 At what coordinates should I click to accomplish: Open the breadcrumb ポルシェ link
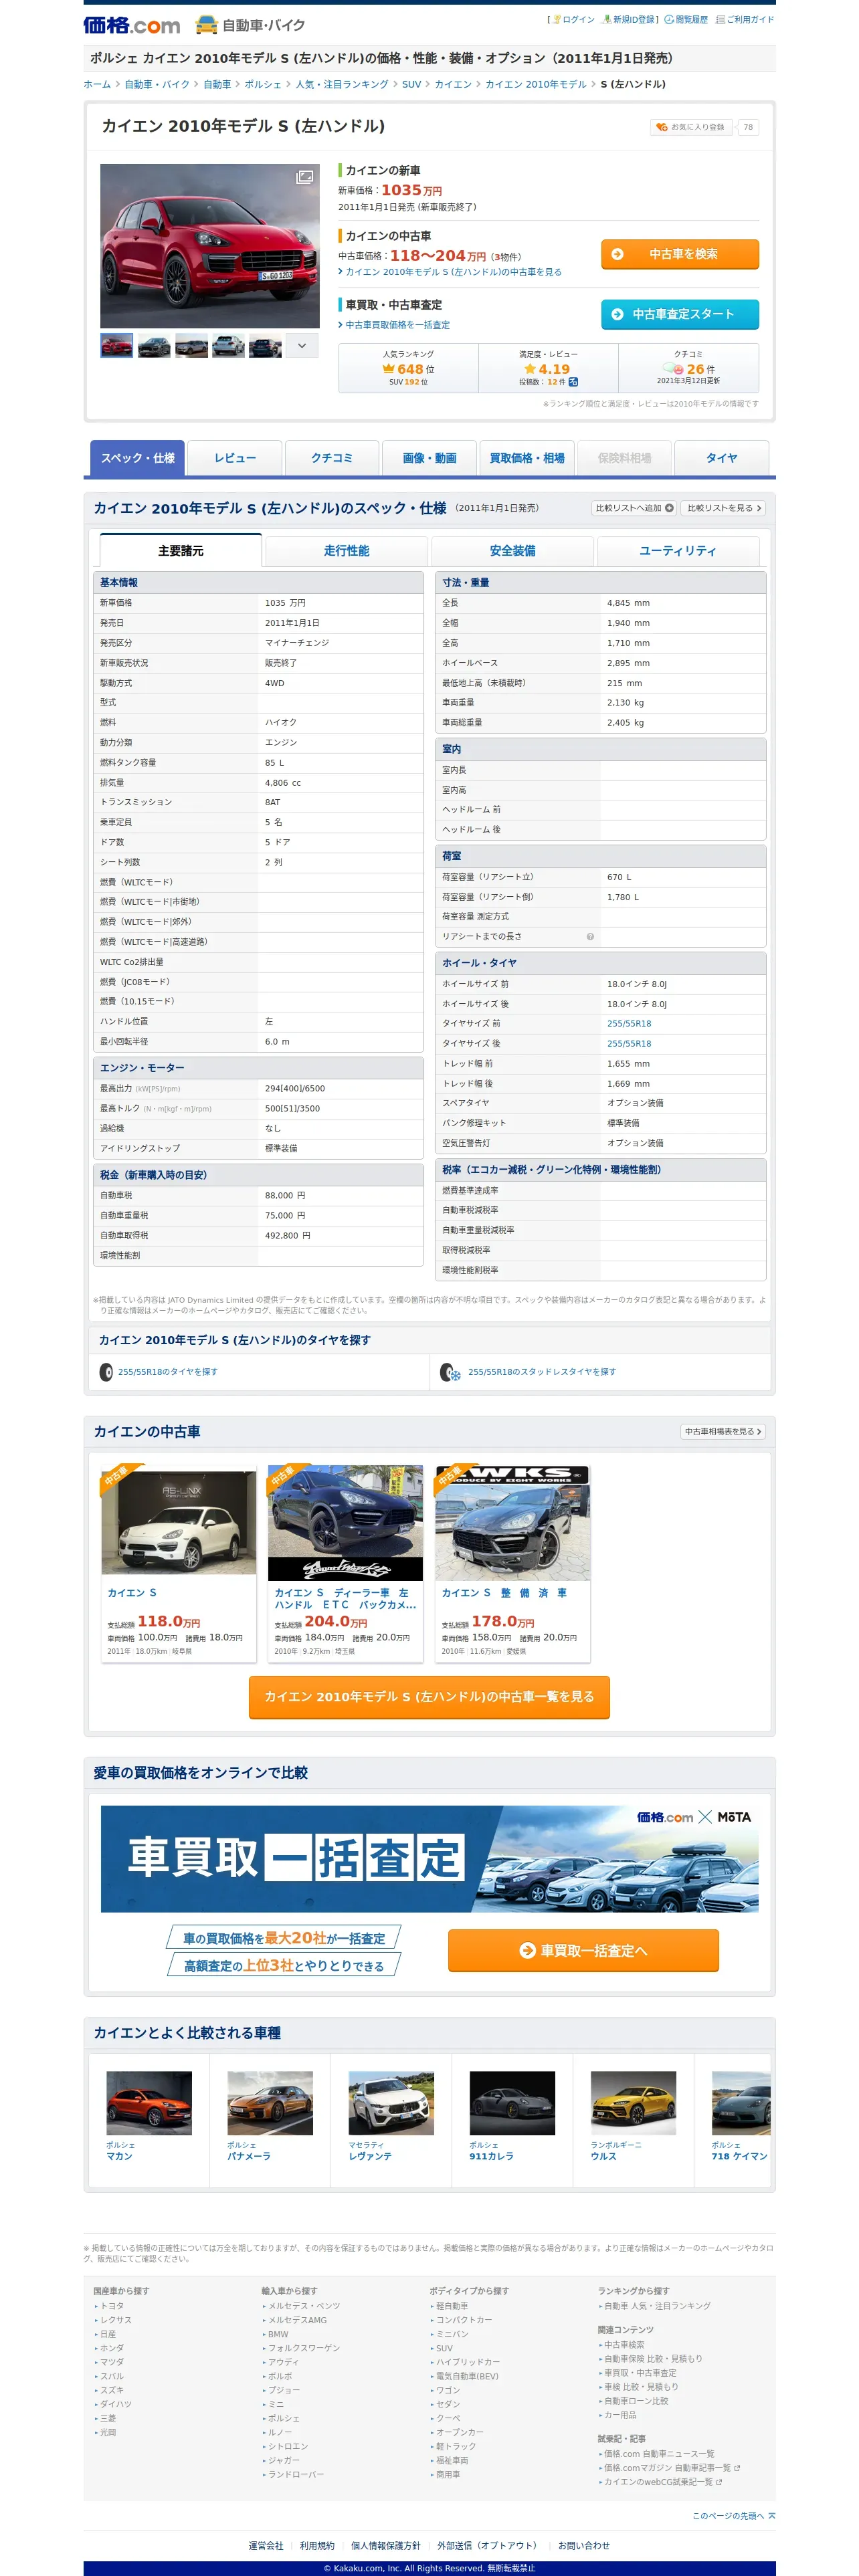[x=263, y=85]
